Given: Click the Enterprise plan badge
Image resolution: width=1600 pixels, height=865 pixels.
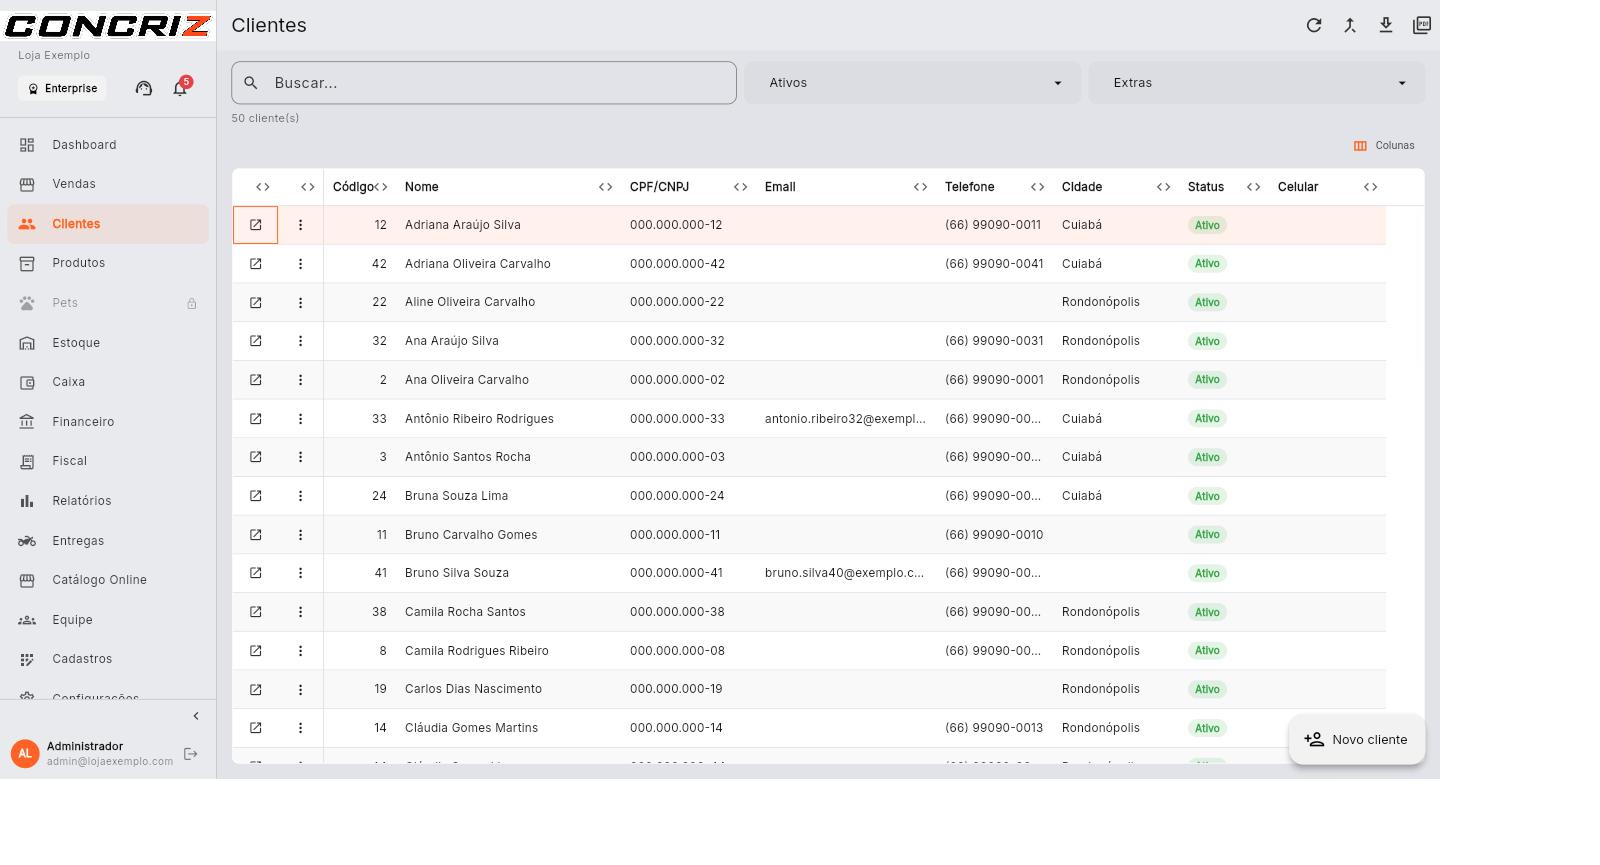Looking at the screenshot, I should pyautogui.click(x=62, y=88).
